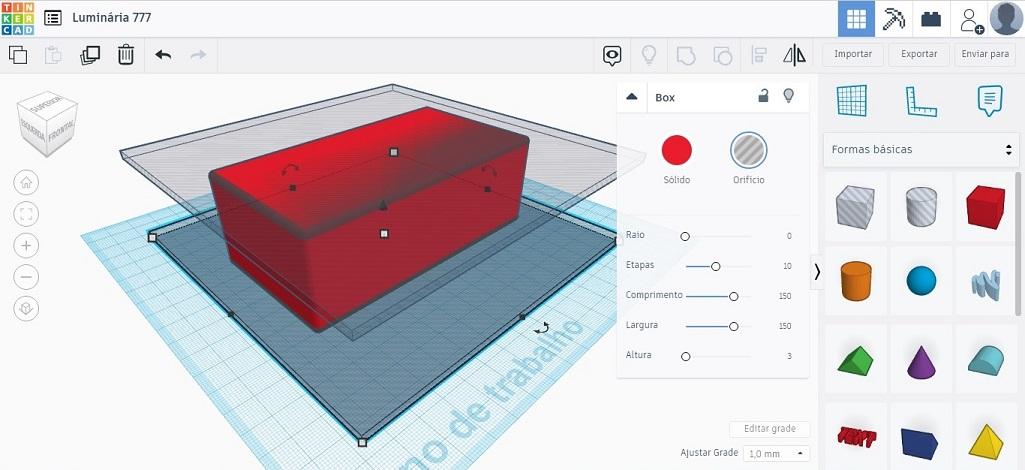
Task: Select the orange Cylinder shape
Action: point(856,280)
